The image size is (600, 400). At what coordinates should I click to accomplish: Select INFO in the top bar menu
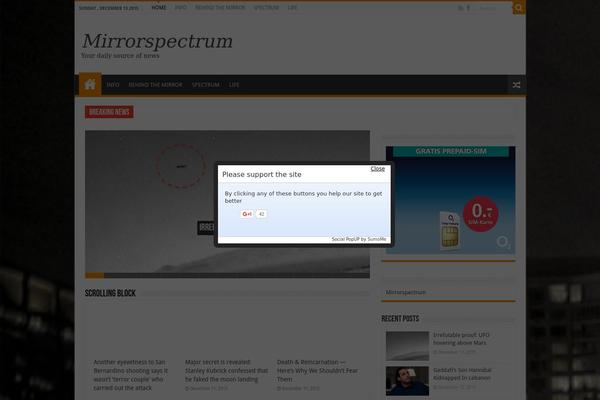coord(181,8)
